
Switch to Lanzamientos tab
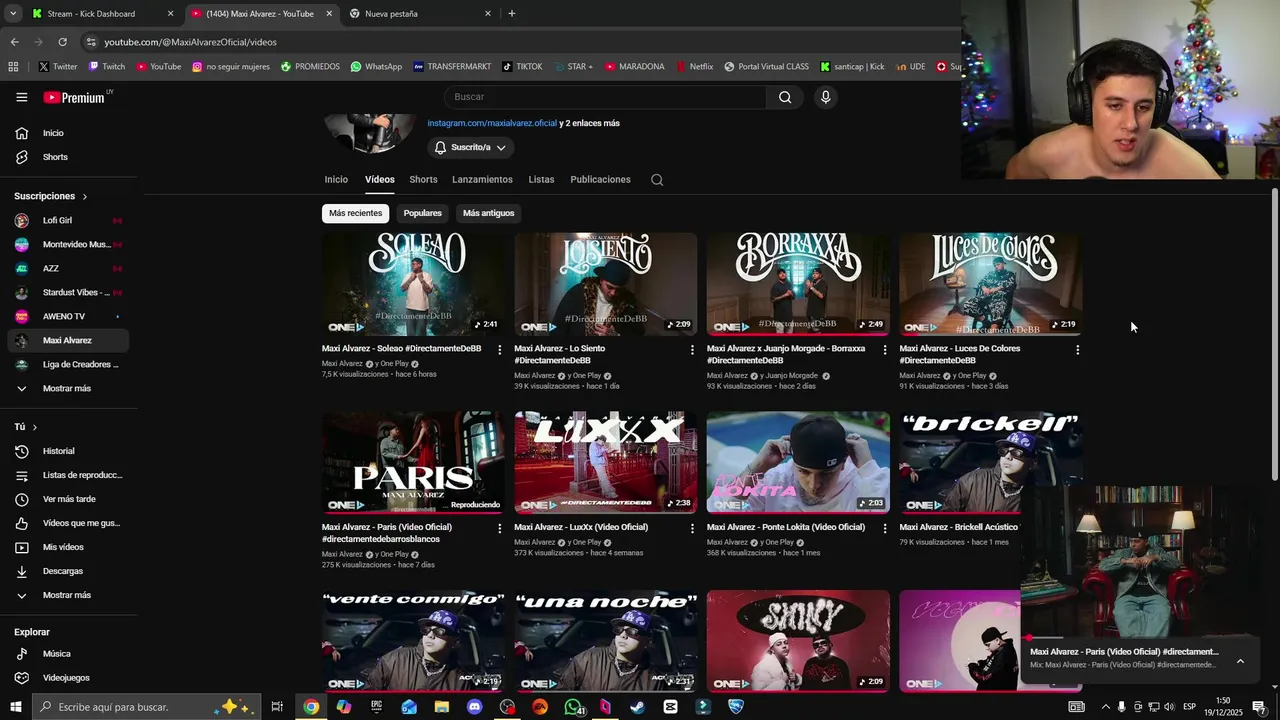click(x=482, y=180)
